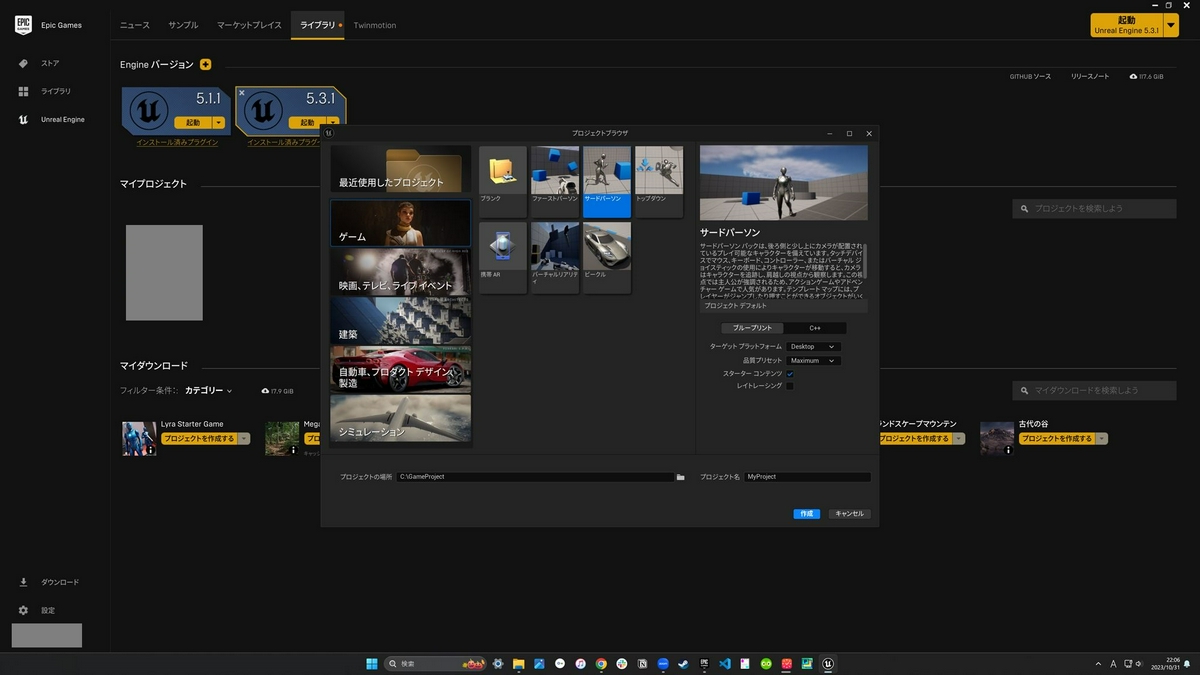Expand Lyra Starter Game create-project dropdown arrow
This screenshot has height=675, width=1200.
(244, 439)
